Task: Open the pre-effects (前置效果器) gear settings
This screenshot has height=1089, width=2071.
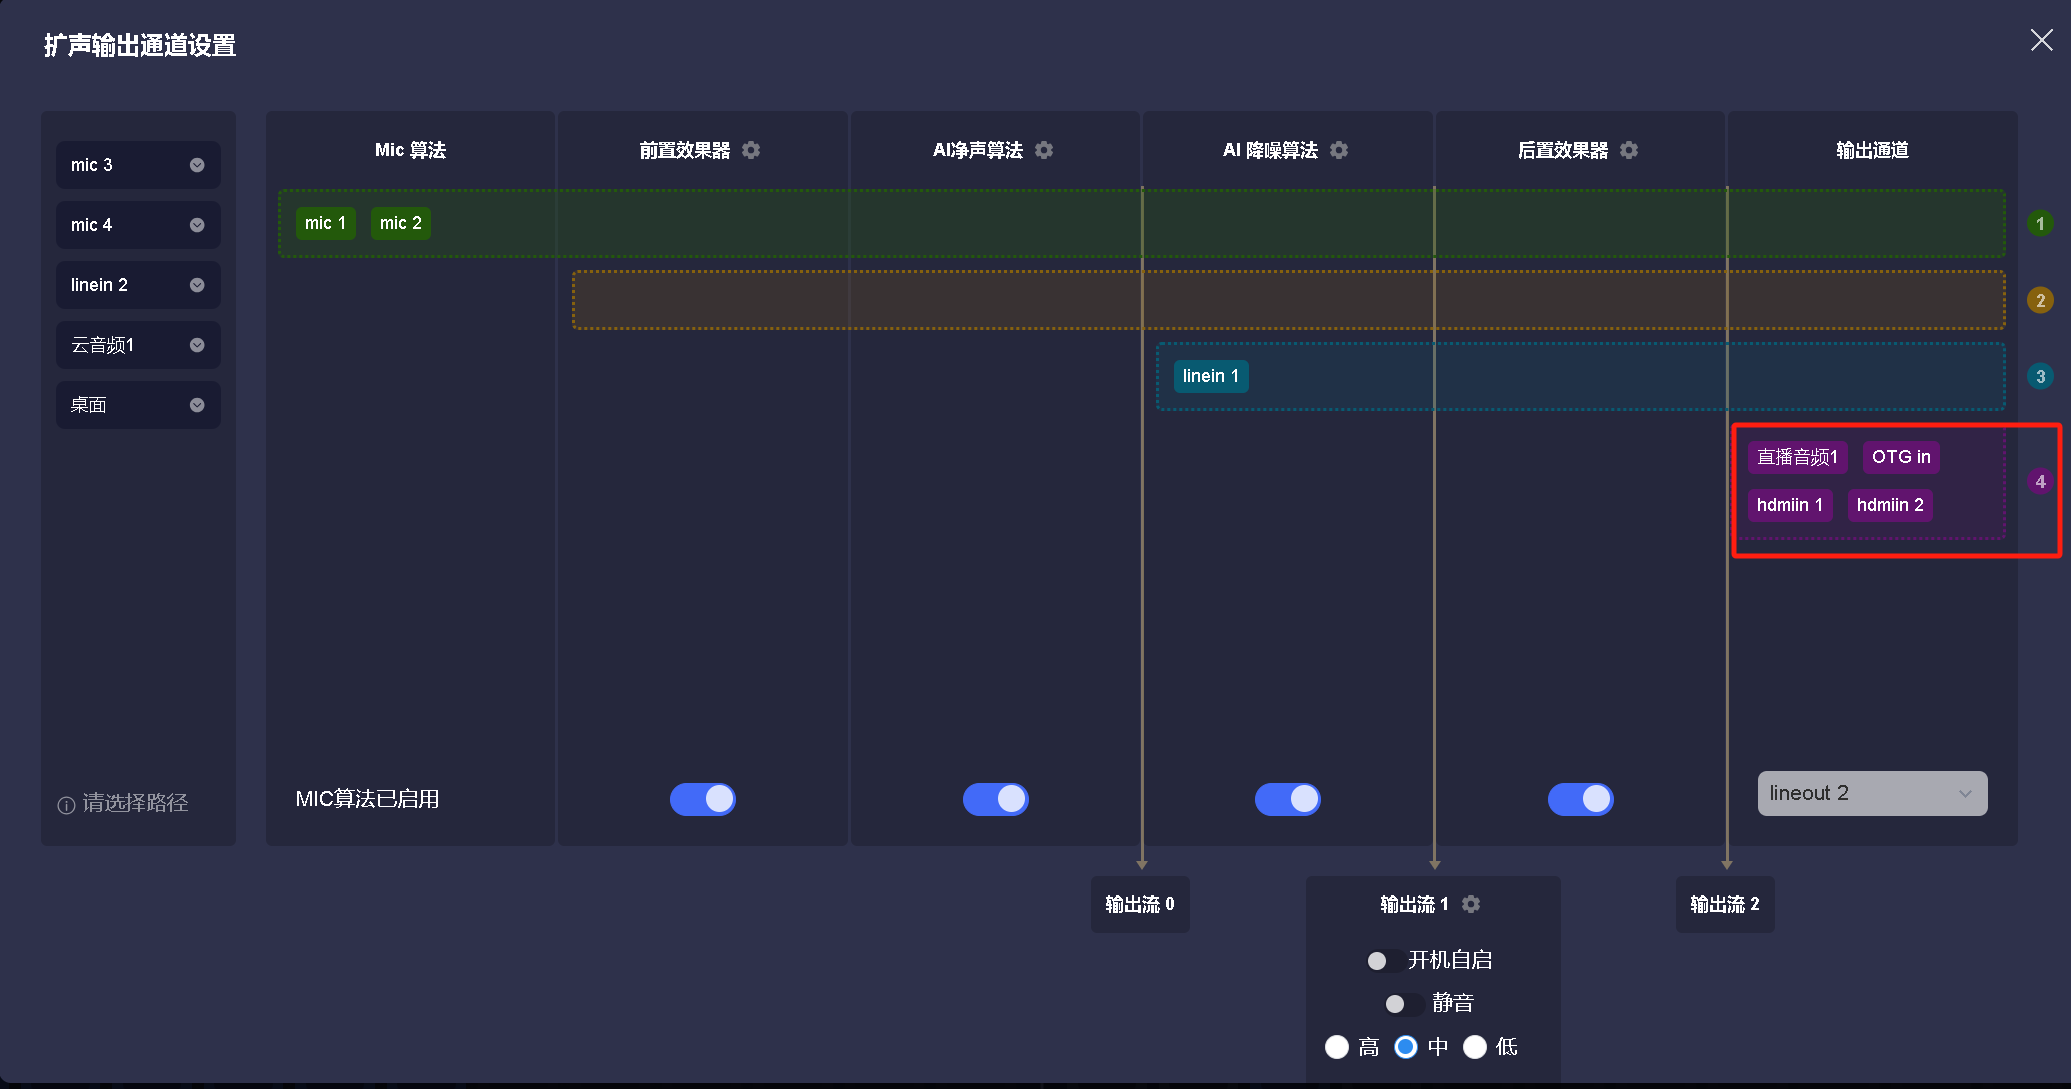Action: [751, 150]
